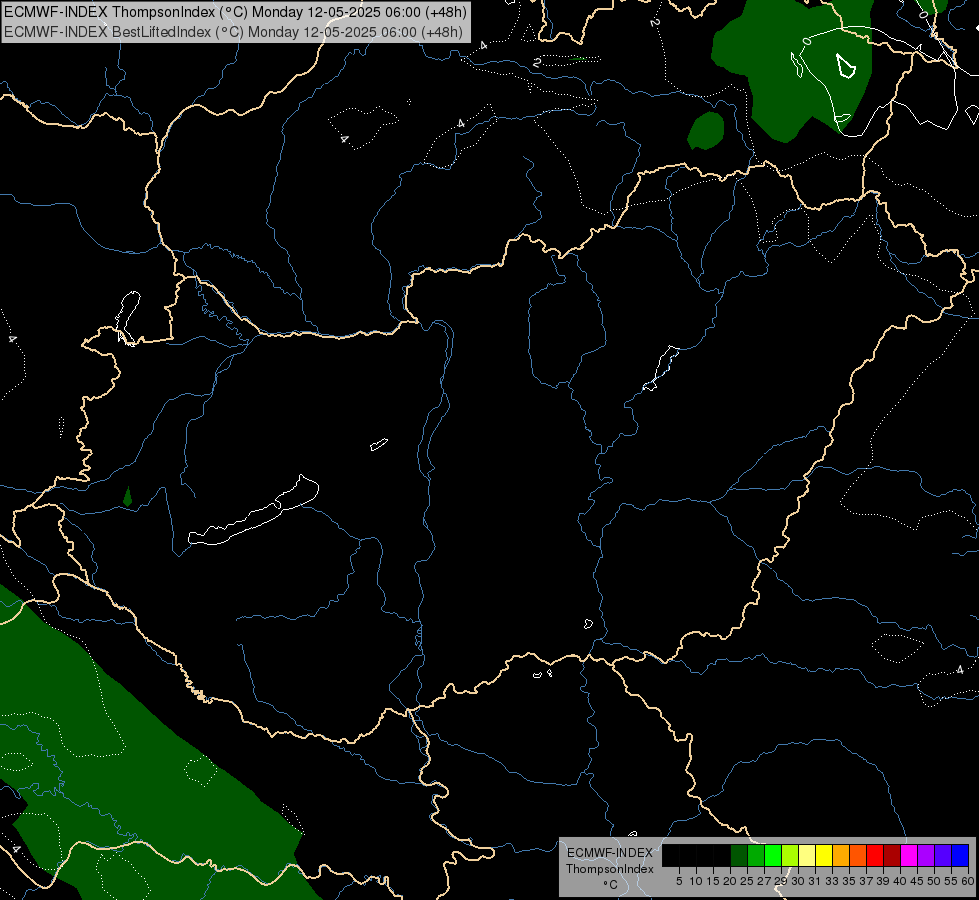Click the legend label '60'
This screenshot has height=900, width=979.
(x=968, y=881)
